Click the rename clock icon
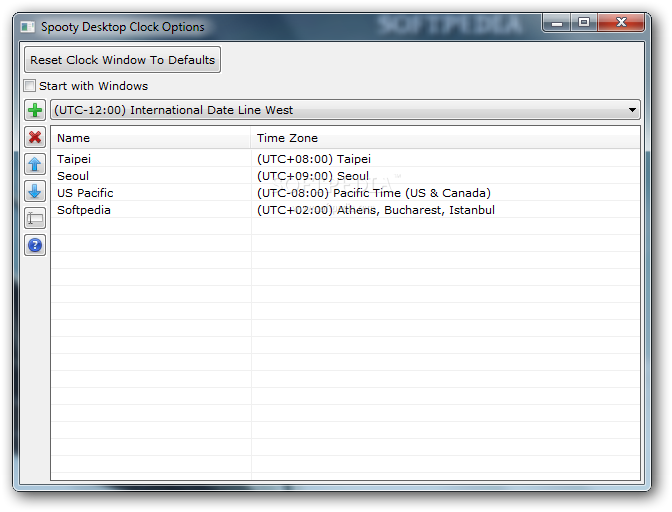Screen dimensions: 672x512 35,218
